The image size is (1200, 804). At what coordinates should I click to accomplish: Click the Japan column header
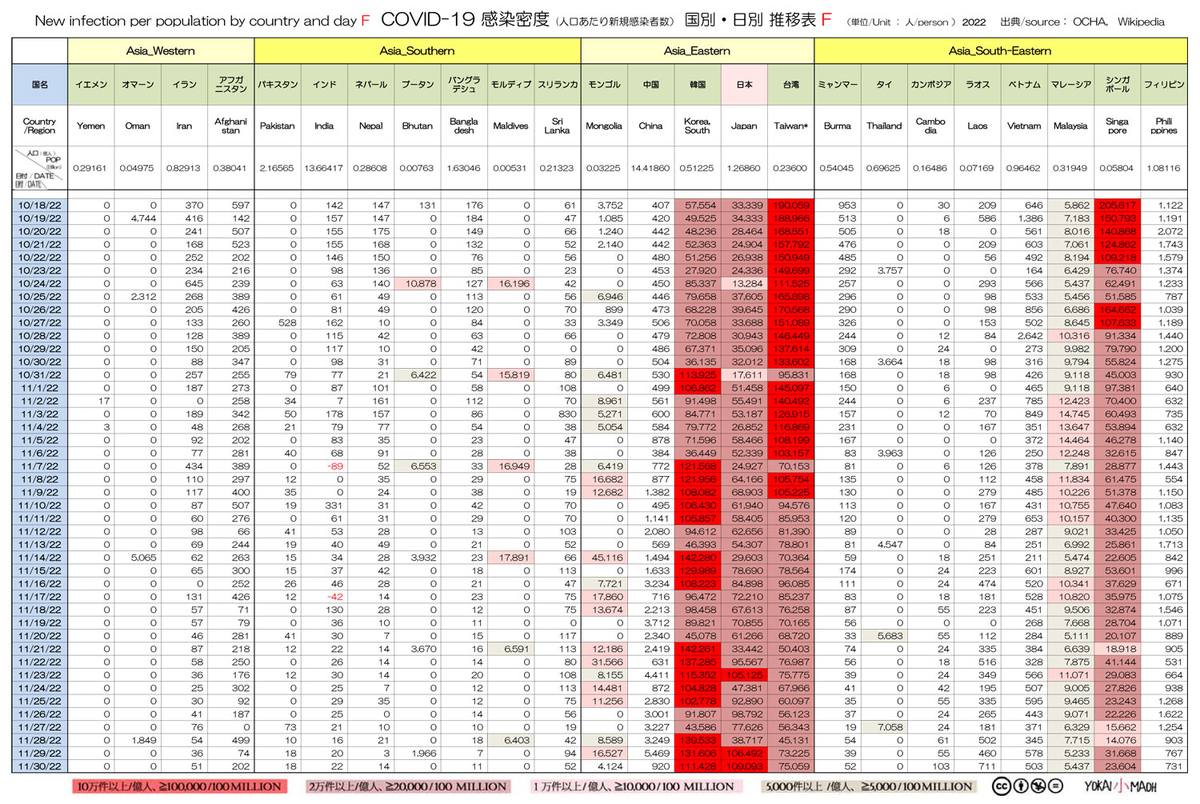click(743, 127)
